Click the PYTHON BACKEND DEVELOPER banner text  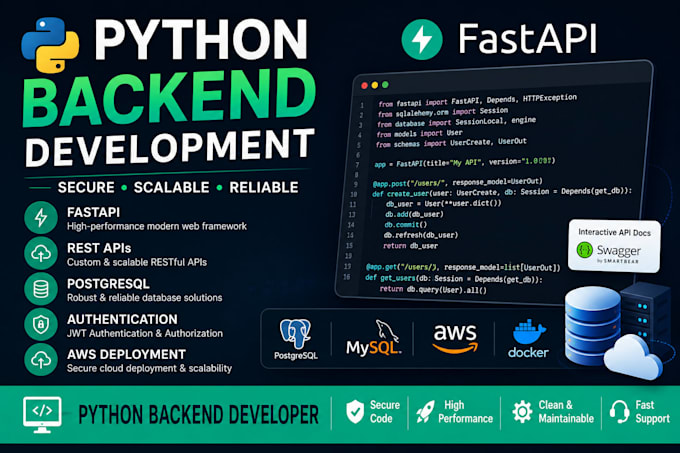(x=199, y=415)
